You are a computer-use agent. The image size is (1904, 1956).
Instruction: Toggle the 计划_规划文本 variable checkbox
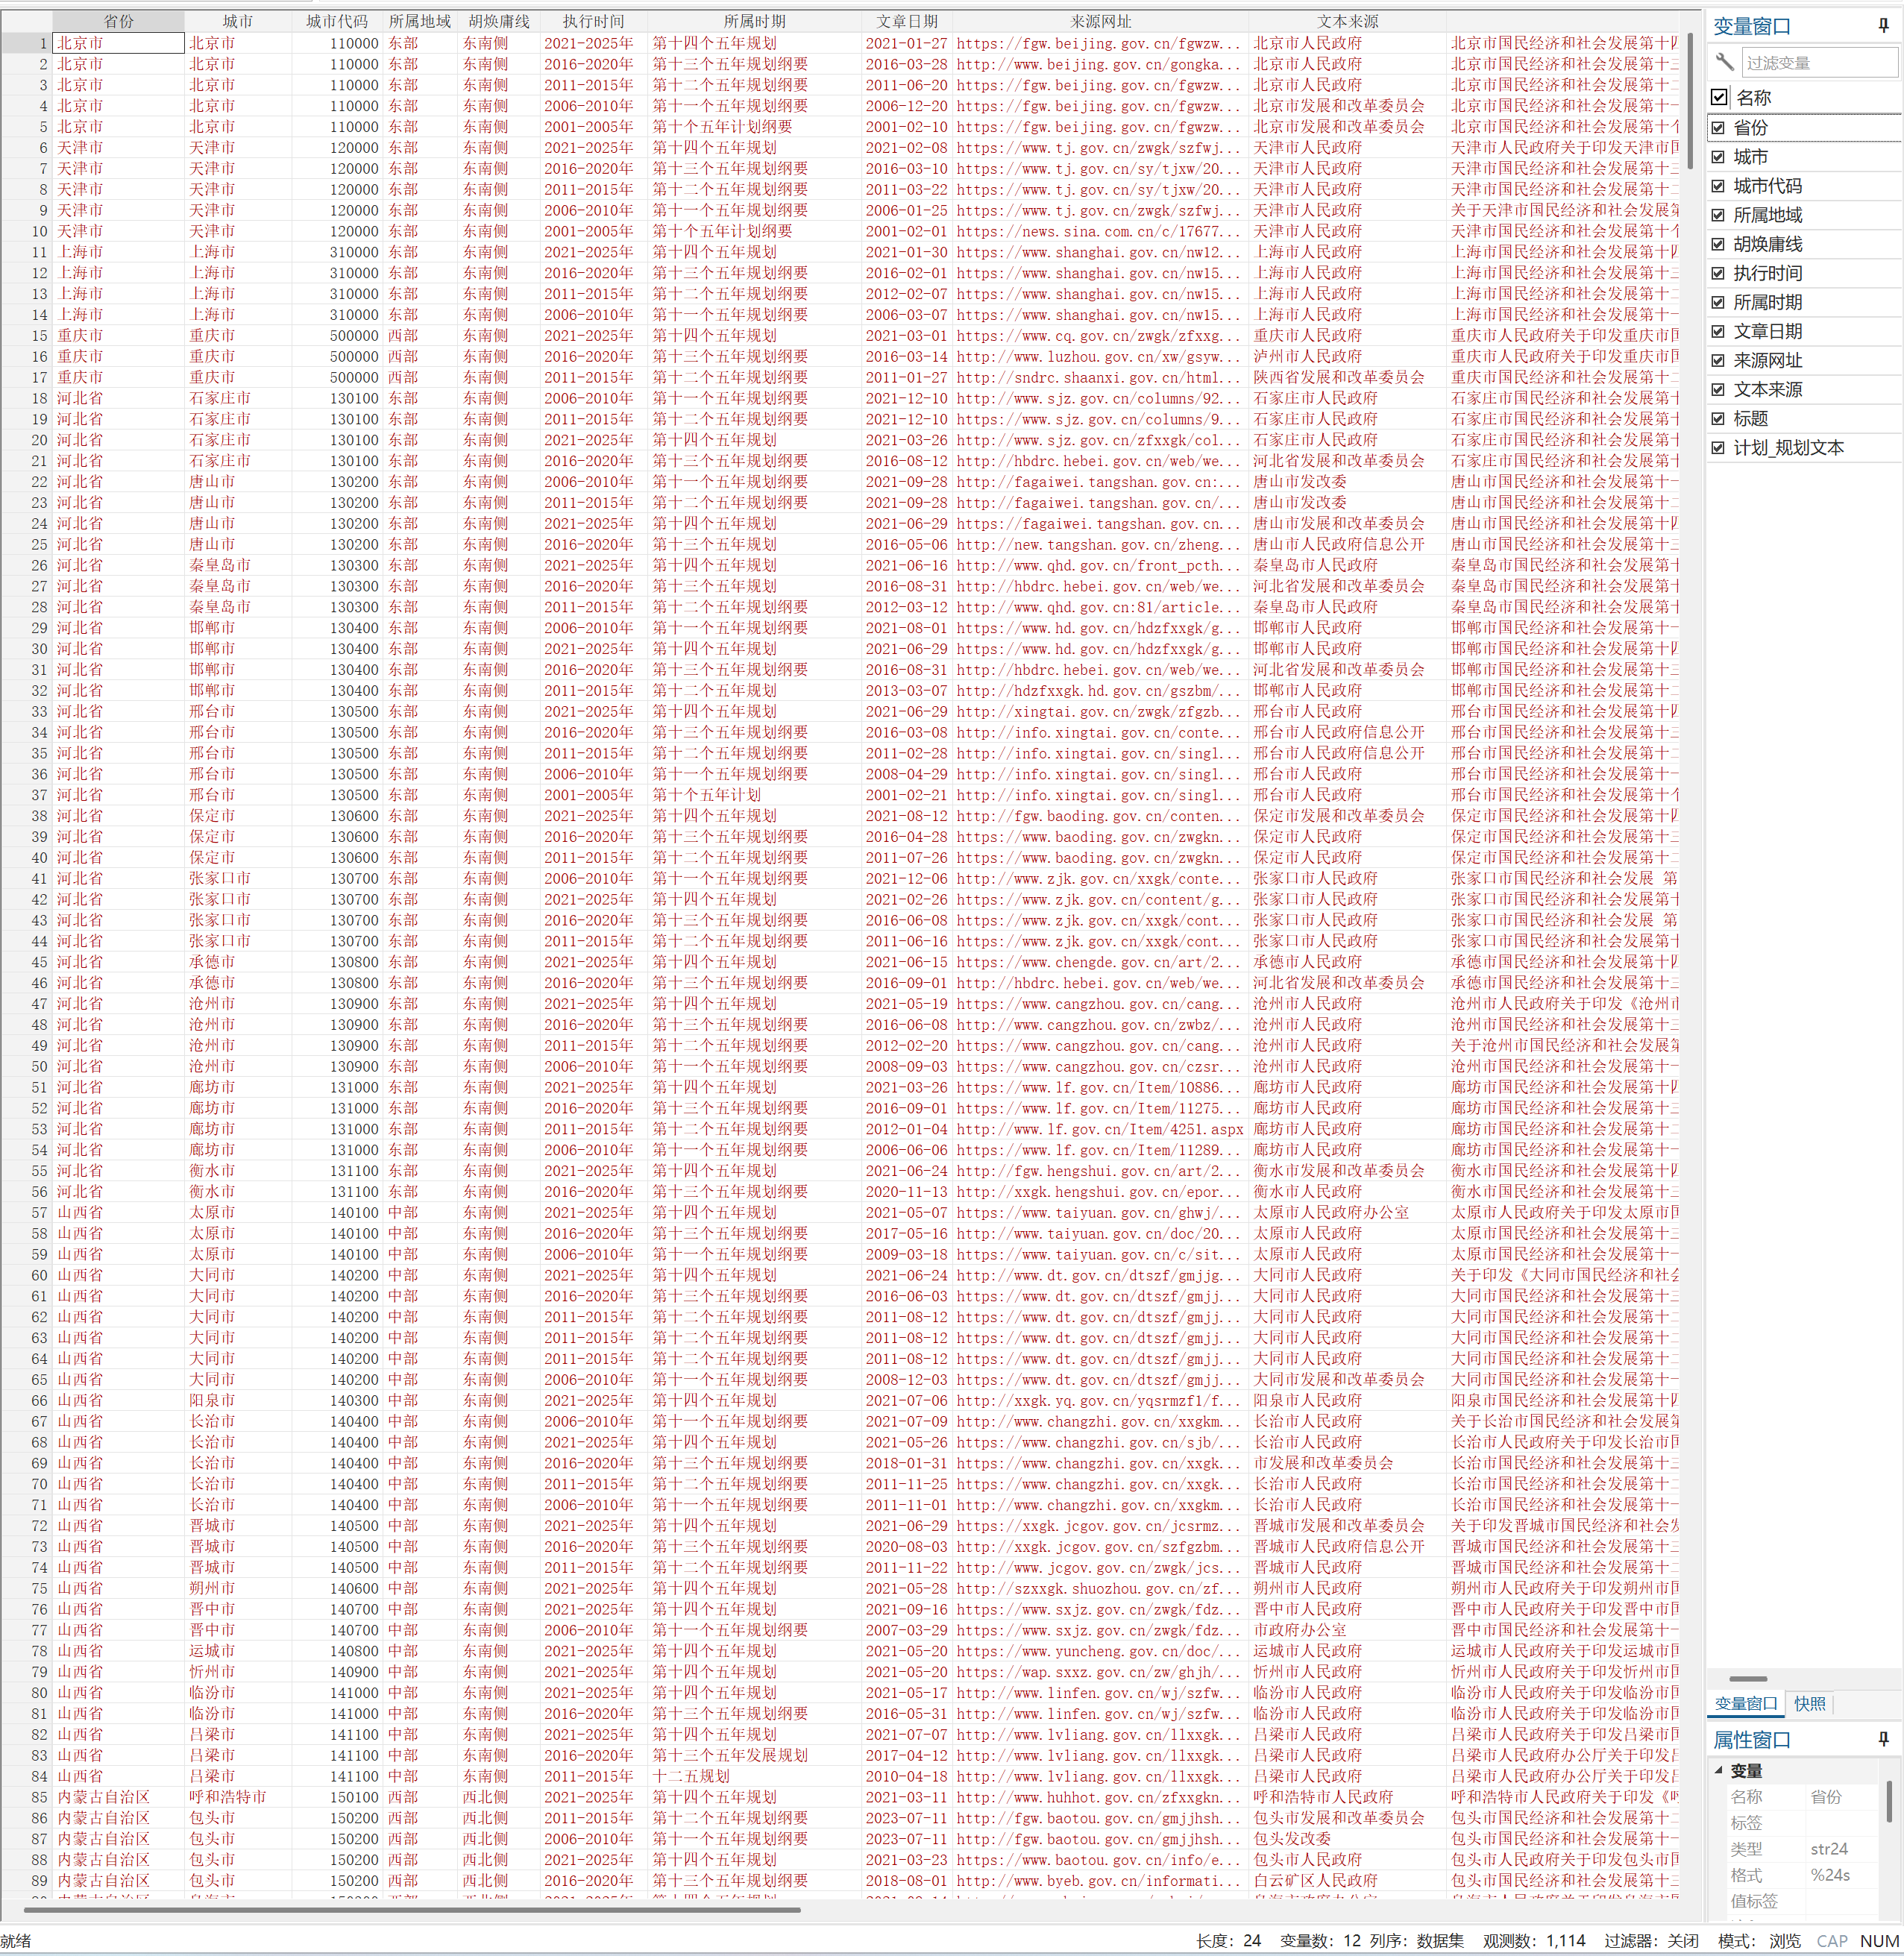click(x=1718, y=448)
